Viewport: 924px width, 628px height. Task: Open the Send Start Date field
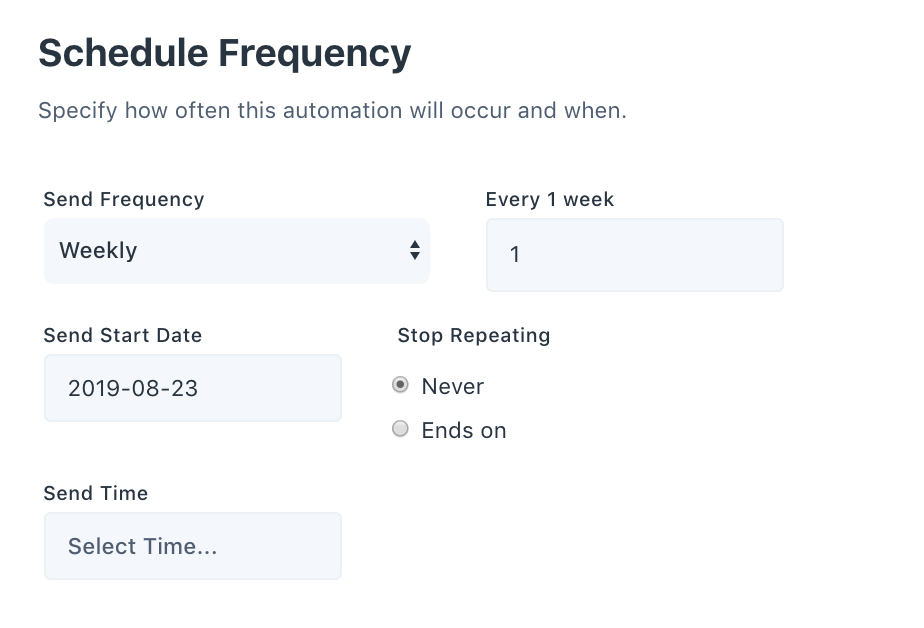(192, 388)
